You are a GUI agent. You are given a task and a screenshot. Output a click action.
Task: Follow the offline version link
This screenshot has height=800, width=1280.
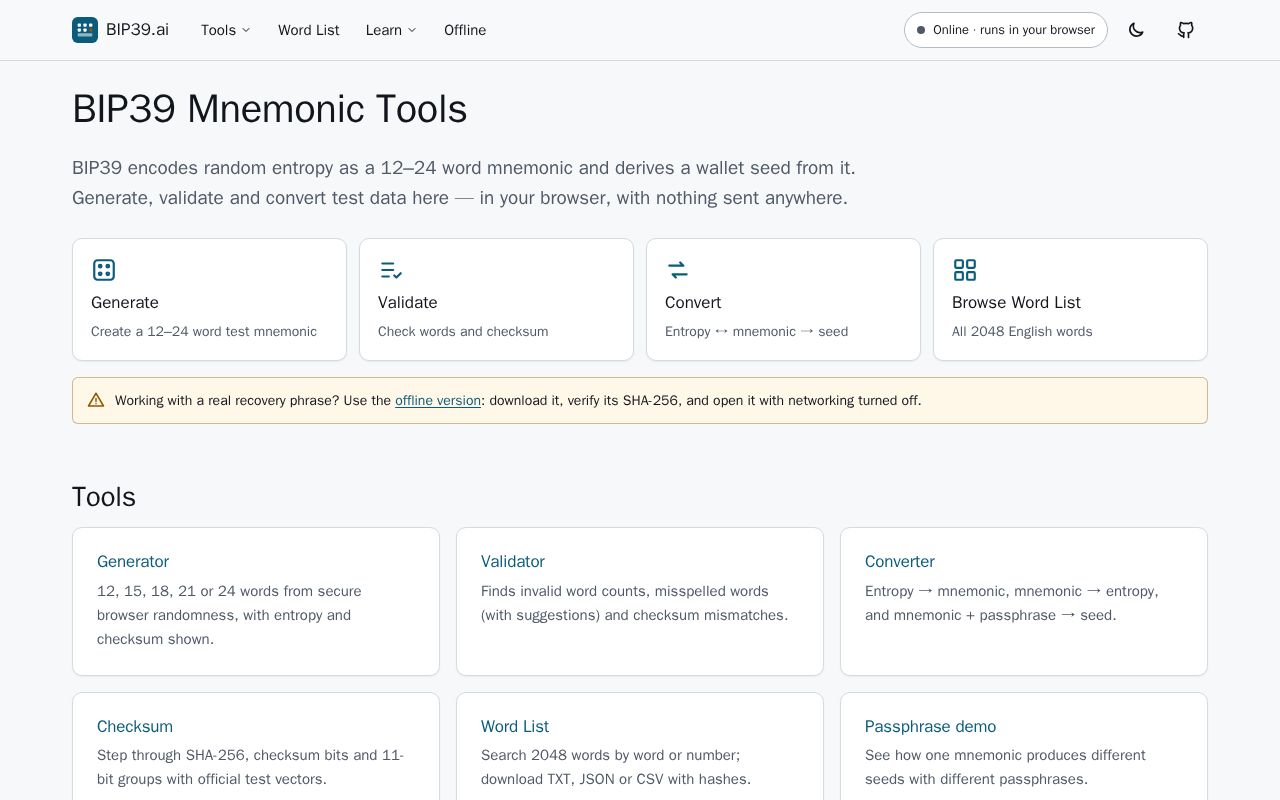pyautogui.click(x=438, y=400)
